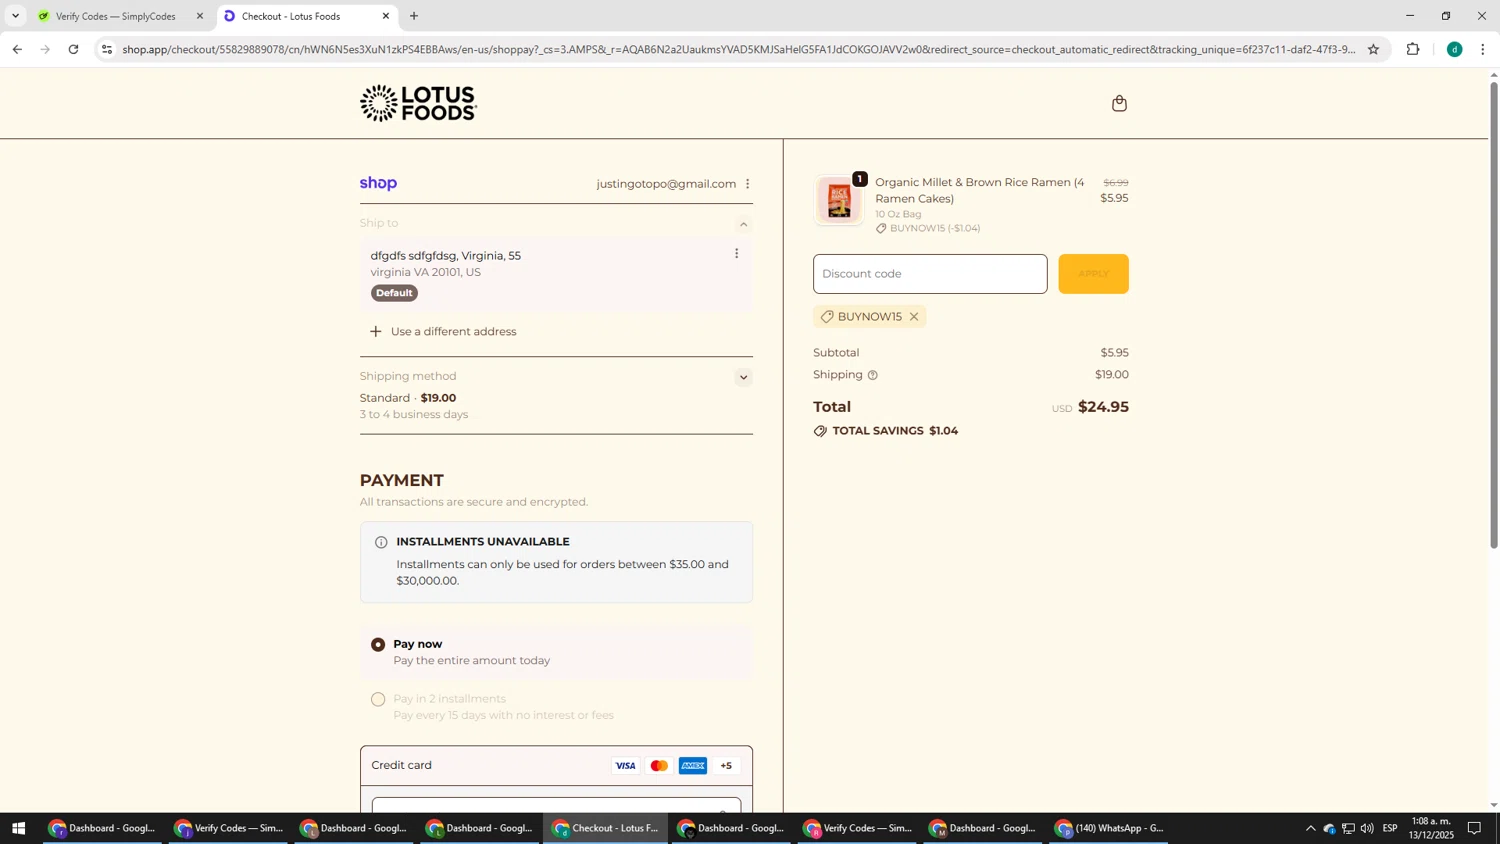The width and height of the screenshot is (1500, 844).
Task: Close the Checkout - Lotus Foods tab
Action: (386, 16)
